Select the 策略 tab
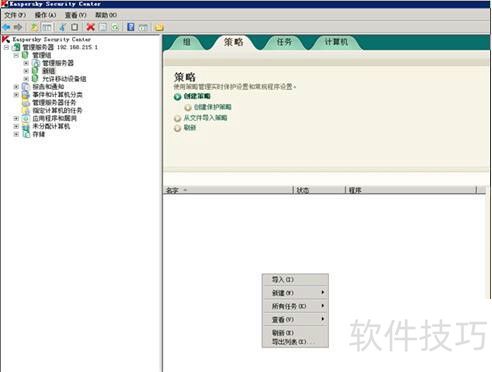Image resolution: width=492 pixels, height=372 pixels. click(233, 42)
